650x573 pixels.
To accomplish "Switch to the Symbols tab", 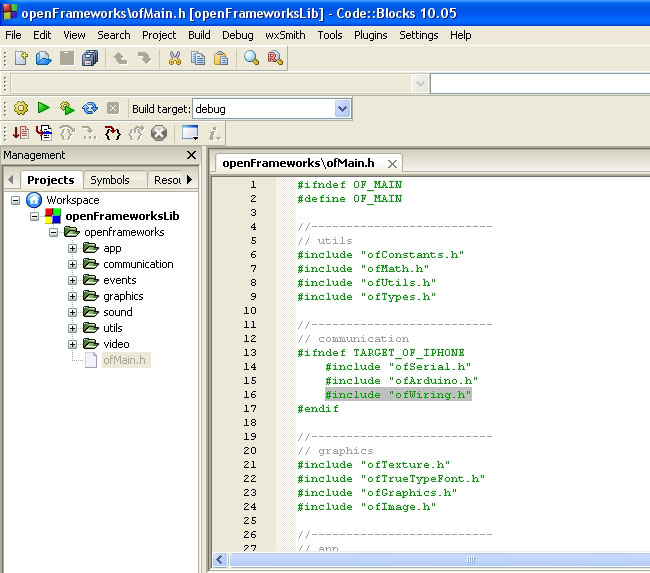I will (x=110, y=180).
